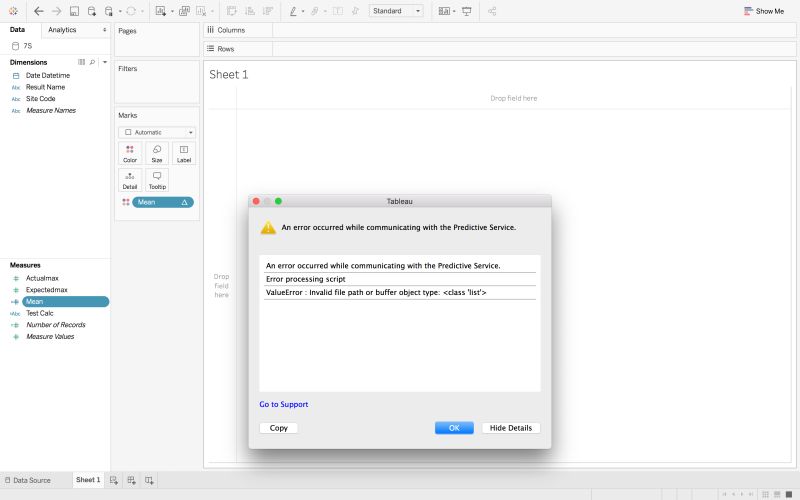This screenshot has width=800, height=500.
Task: Click the search fields magnifier icon
Action: click(92, 62)
